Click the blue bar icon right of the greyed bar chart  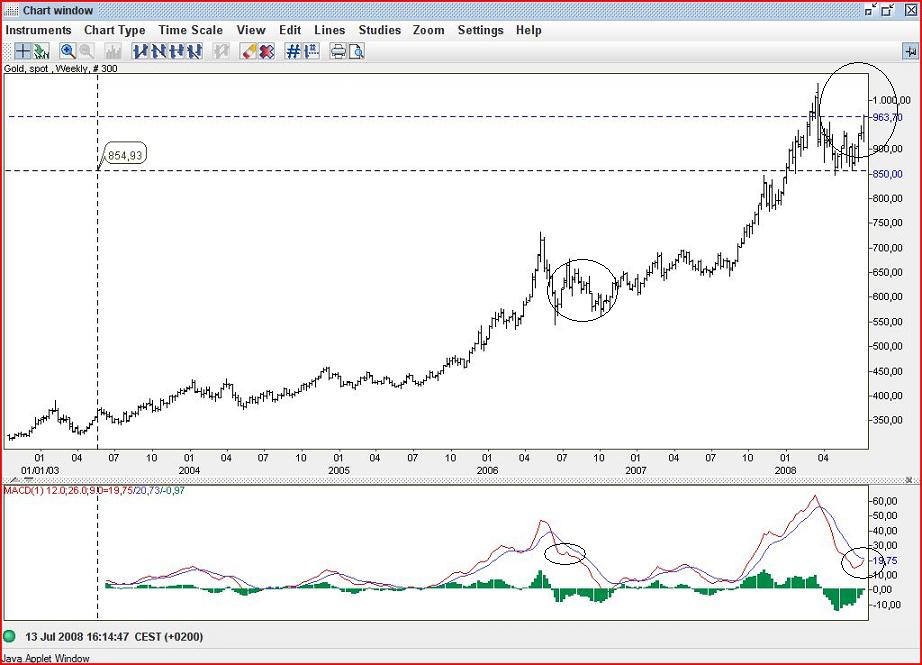[x=141, y=52]
